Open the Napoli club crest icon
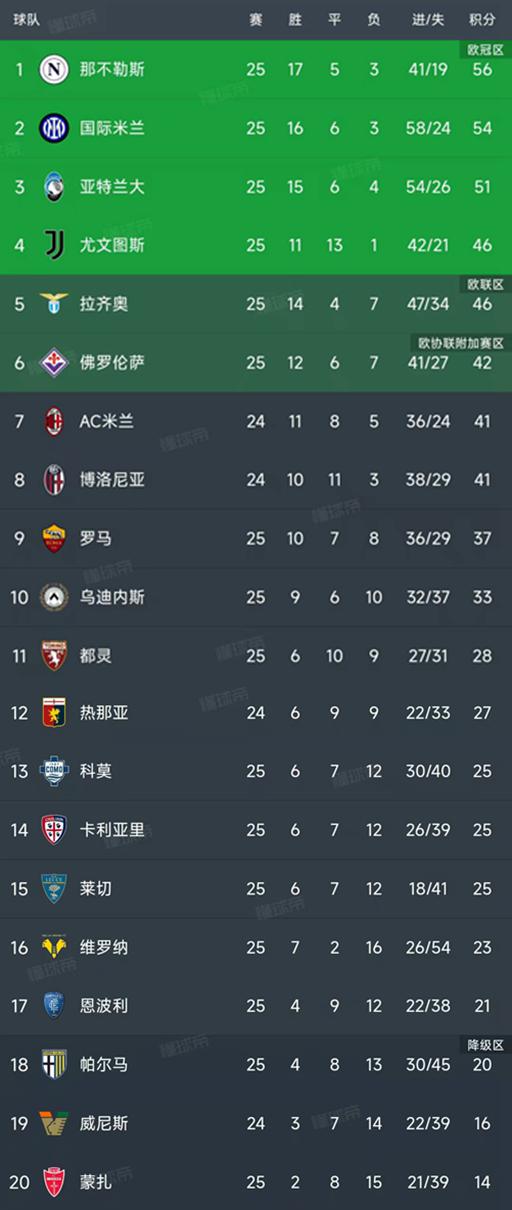The width and height of the screenshot is (512, 1210). point(54,69)
